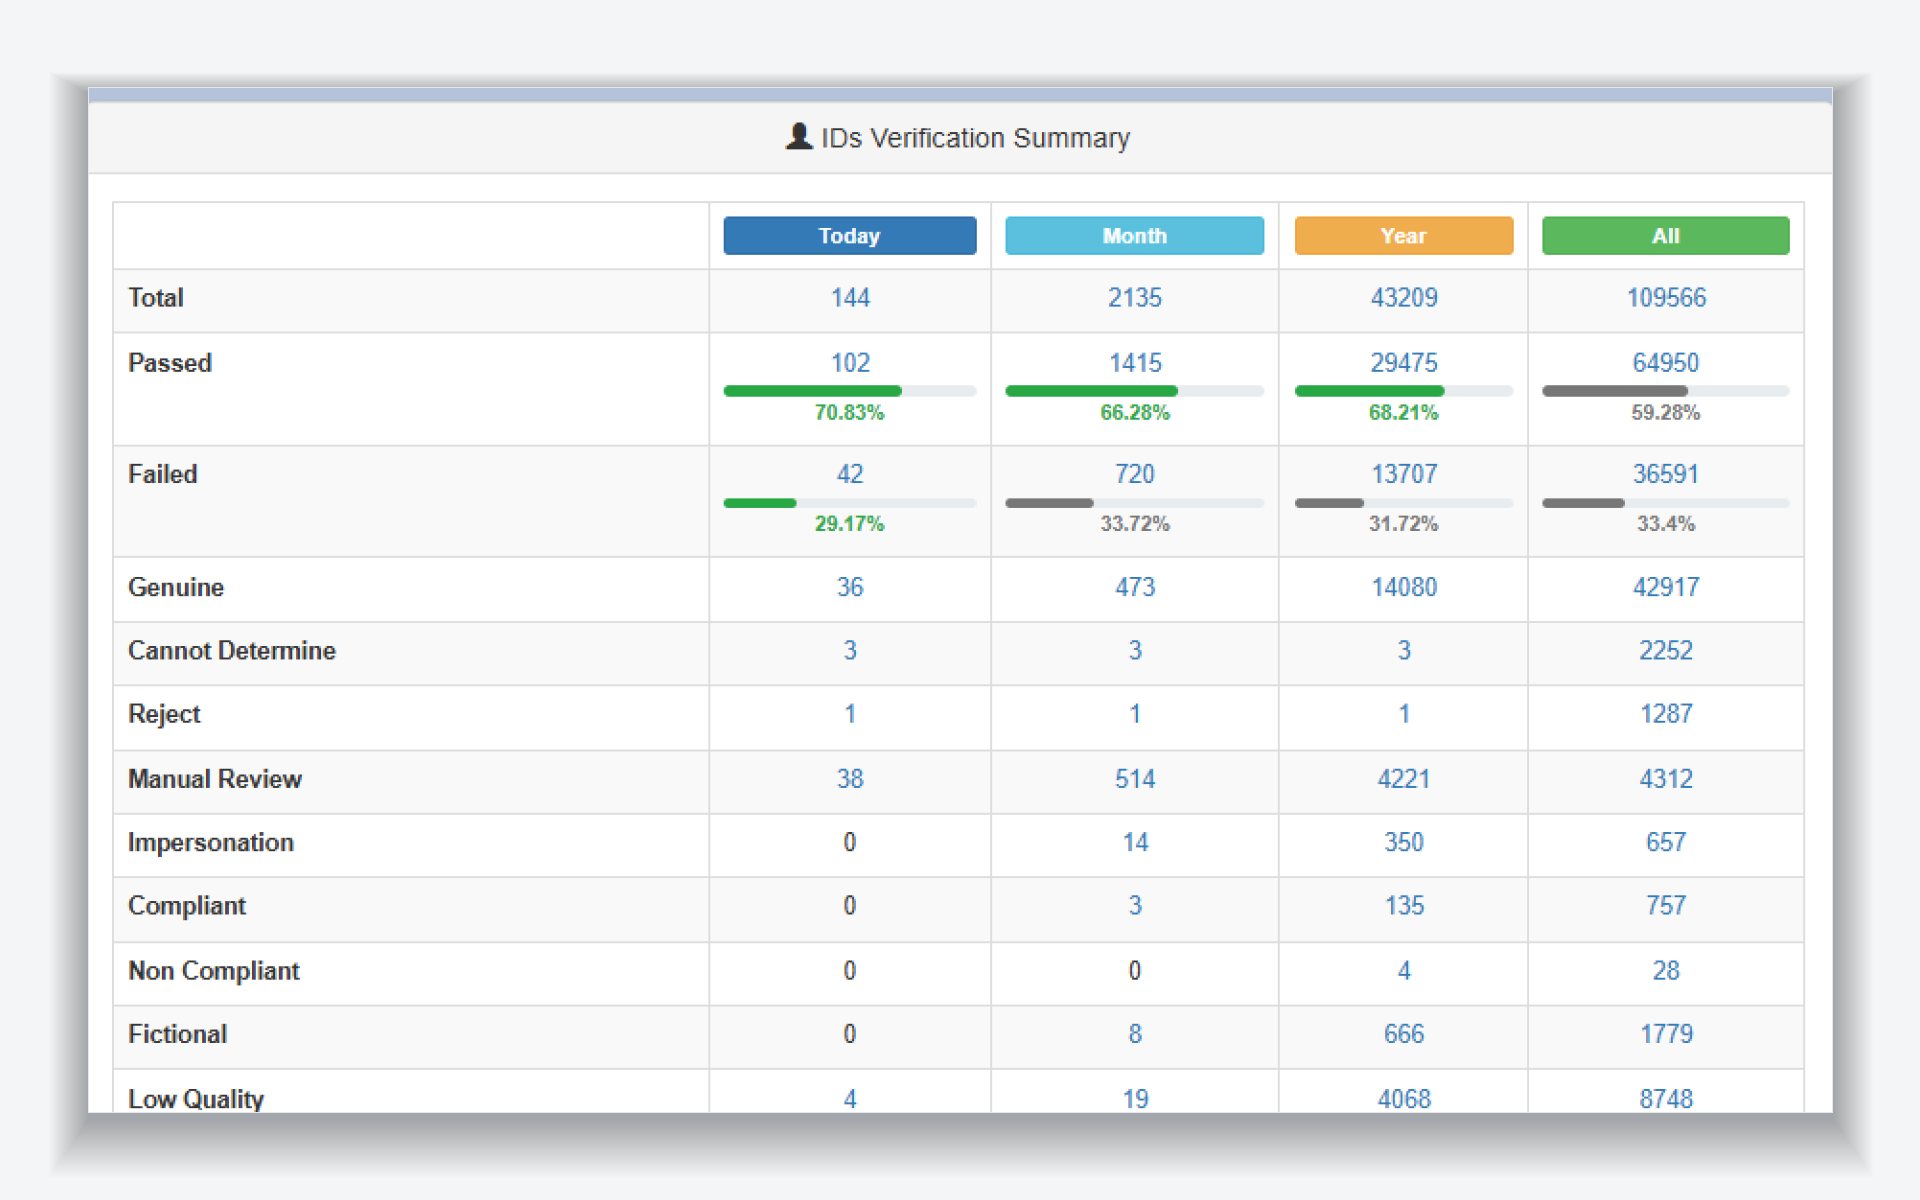Open Genuine count 473 for Month
1920x1200 pixels.
click(1134, 587)
